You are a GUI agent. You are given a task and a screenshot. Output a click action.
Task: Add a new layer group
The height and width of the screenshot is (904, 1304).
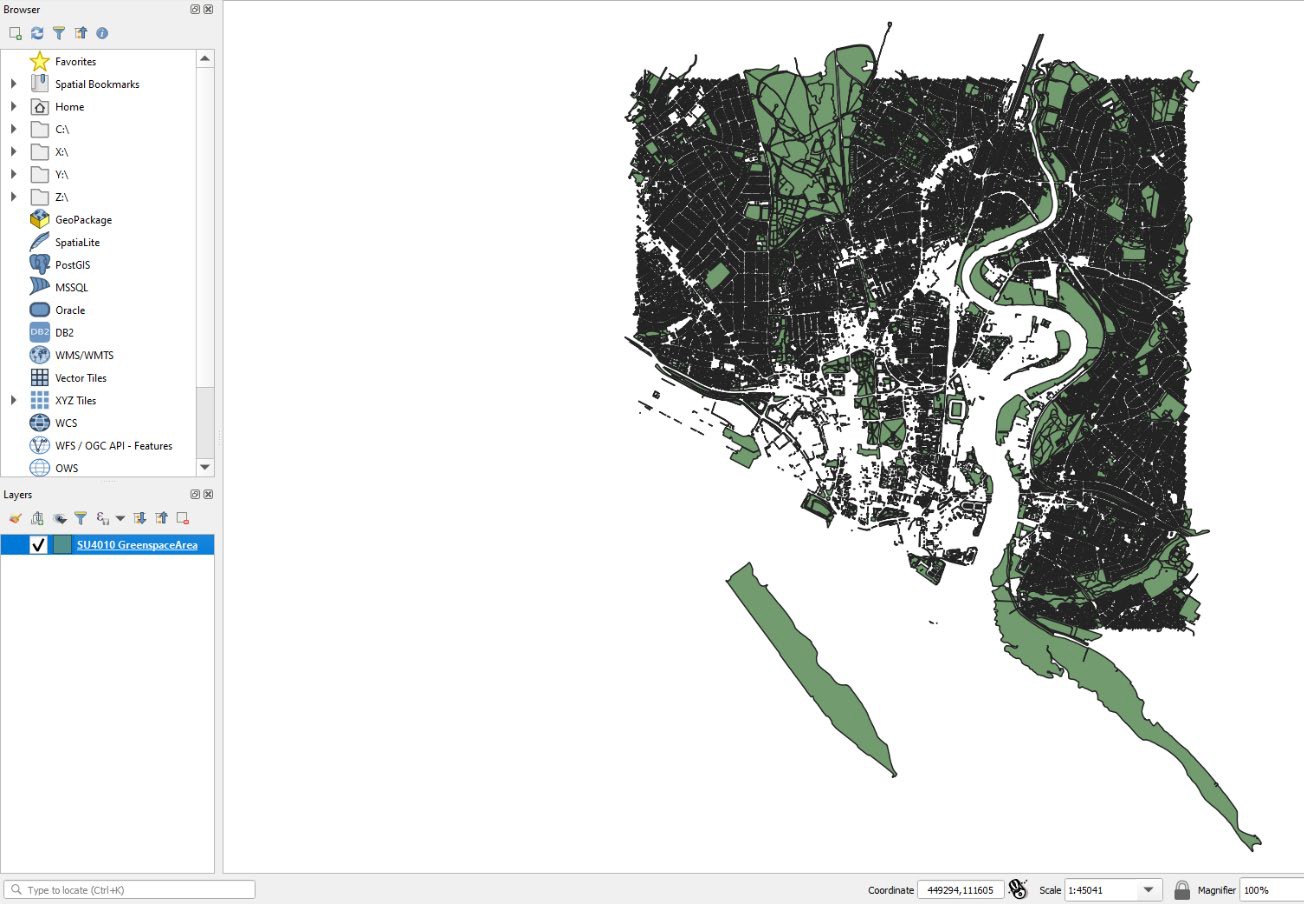point(37,518)
